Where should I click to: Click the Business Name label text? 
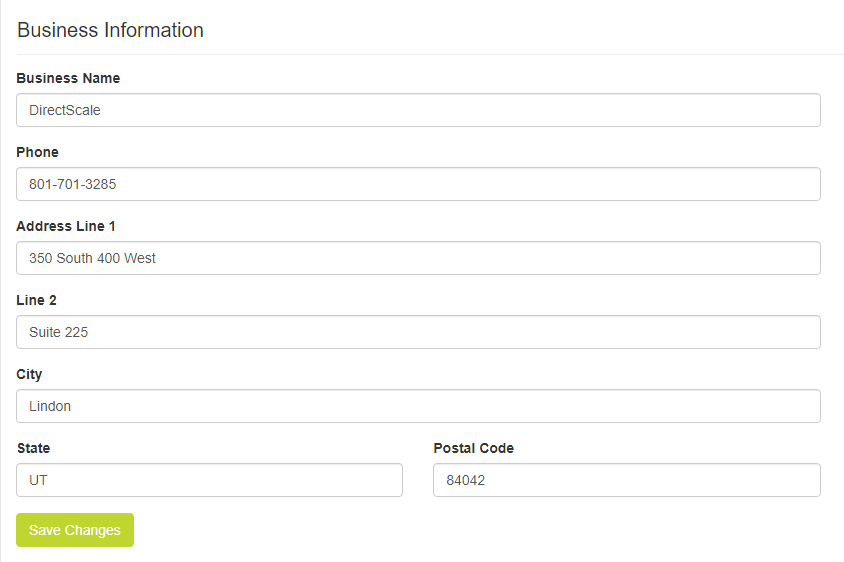point(68,78)
